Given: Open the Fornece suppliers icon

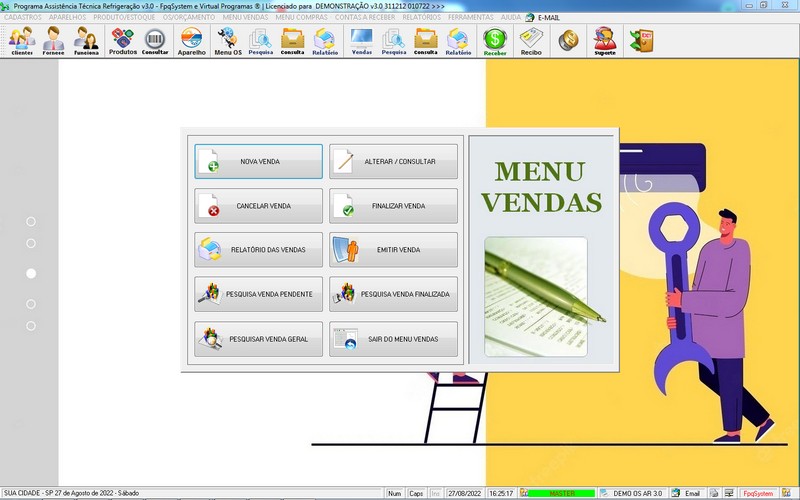Looking at the screenshot, I should click(x=54, y=41).
